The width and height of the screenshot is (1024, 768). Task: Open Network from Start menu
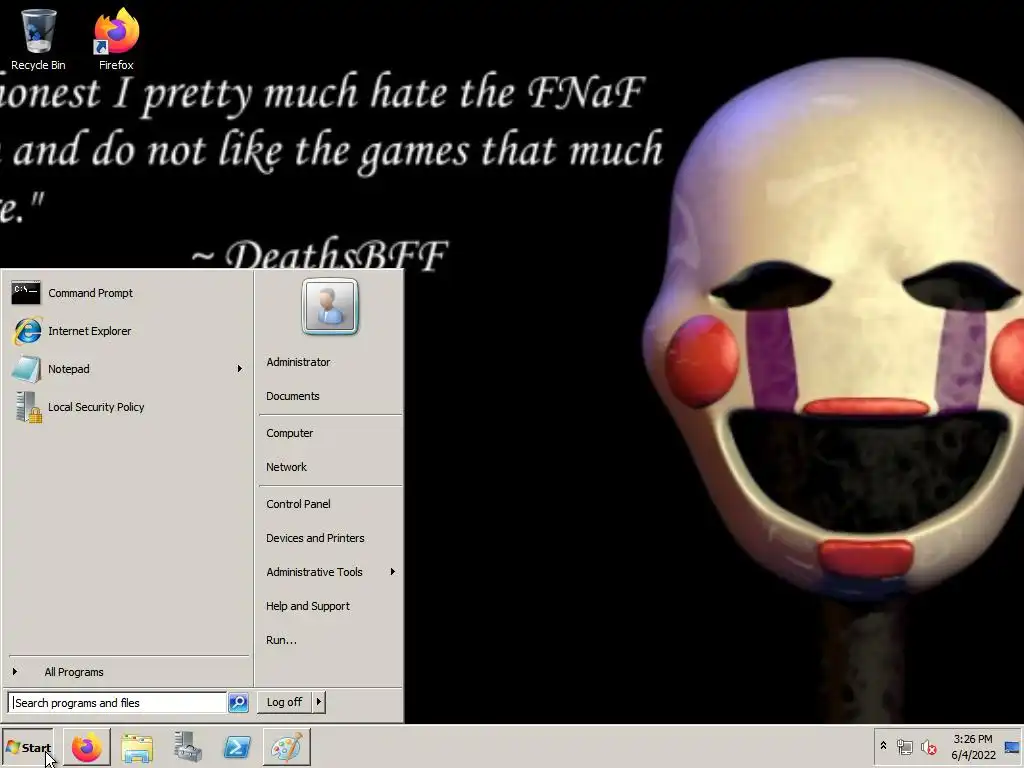pos(286,467)
